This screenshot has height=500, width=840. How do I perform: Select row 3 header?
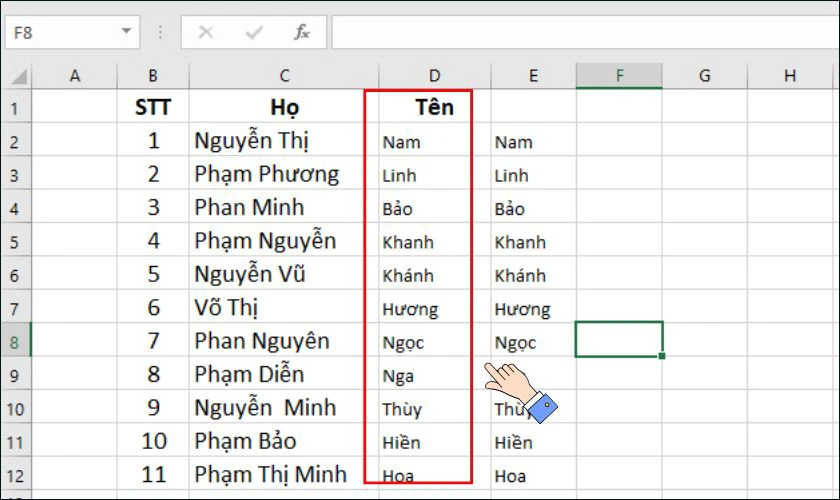pos(16,173)
